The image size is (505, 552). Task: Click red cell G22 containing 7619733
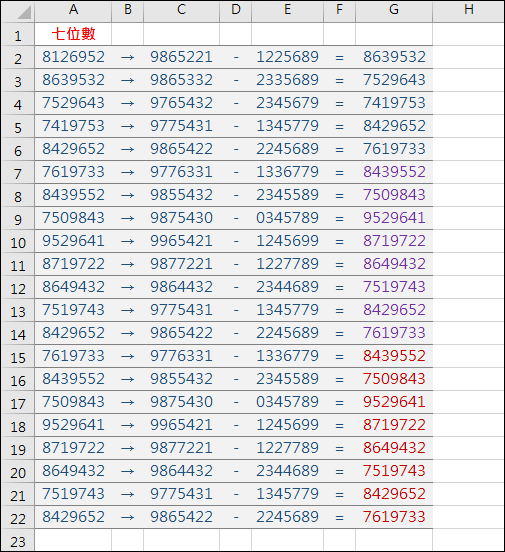394,517
